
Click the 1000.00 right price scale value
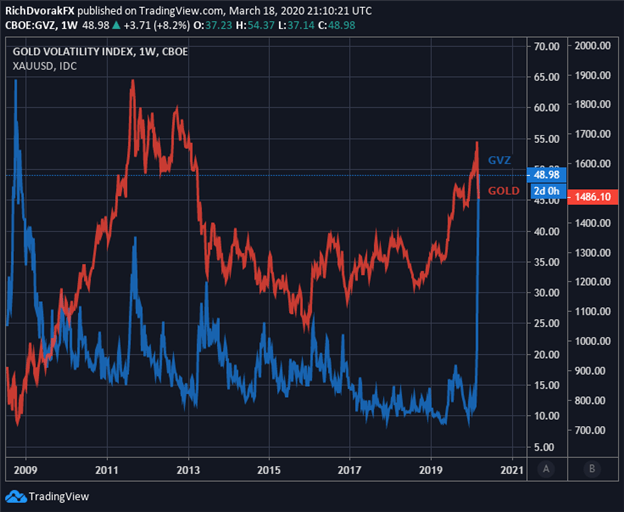[x=593, y=341]
